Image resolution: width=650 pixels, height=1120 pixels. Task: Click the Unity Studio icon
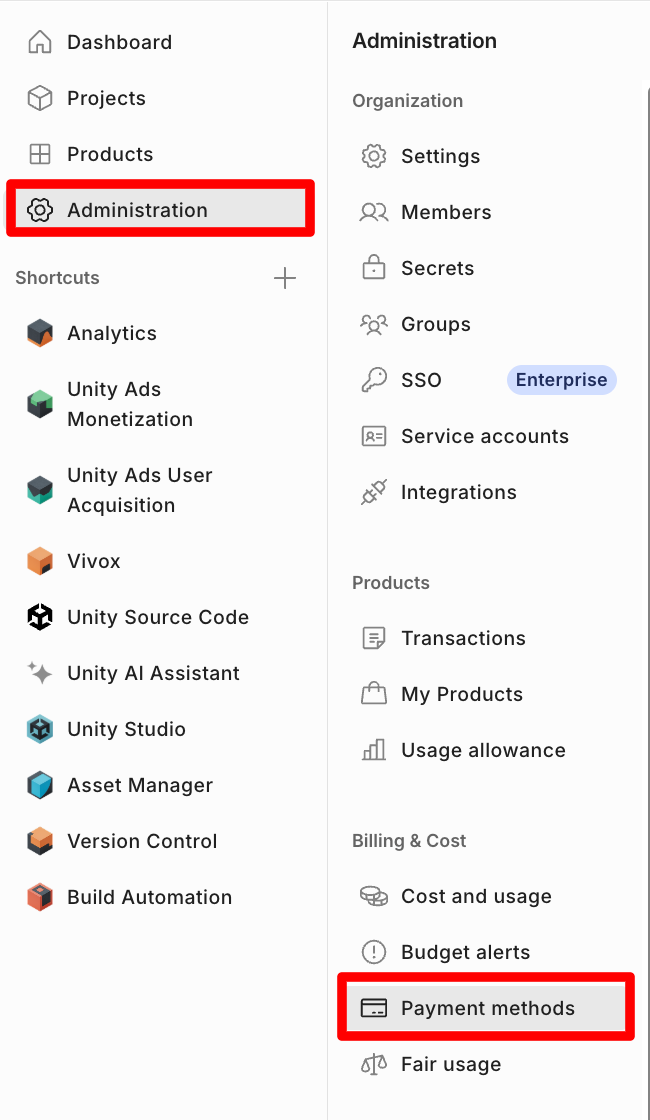pos(40,729)
